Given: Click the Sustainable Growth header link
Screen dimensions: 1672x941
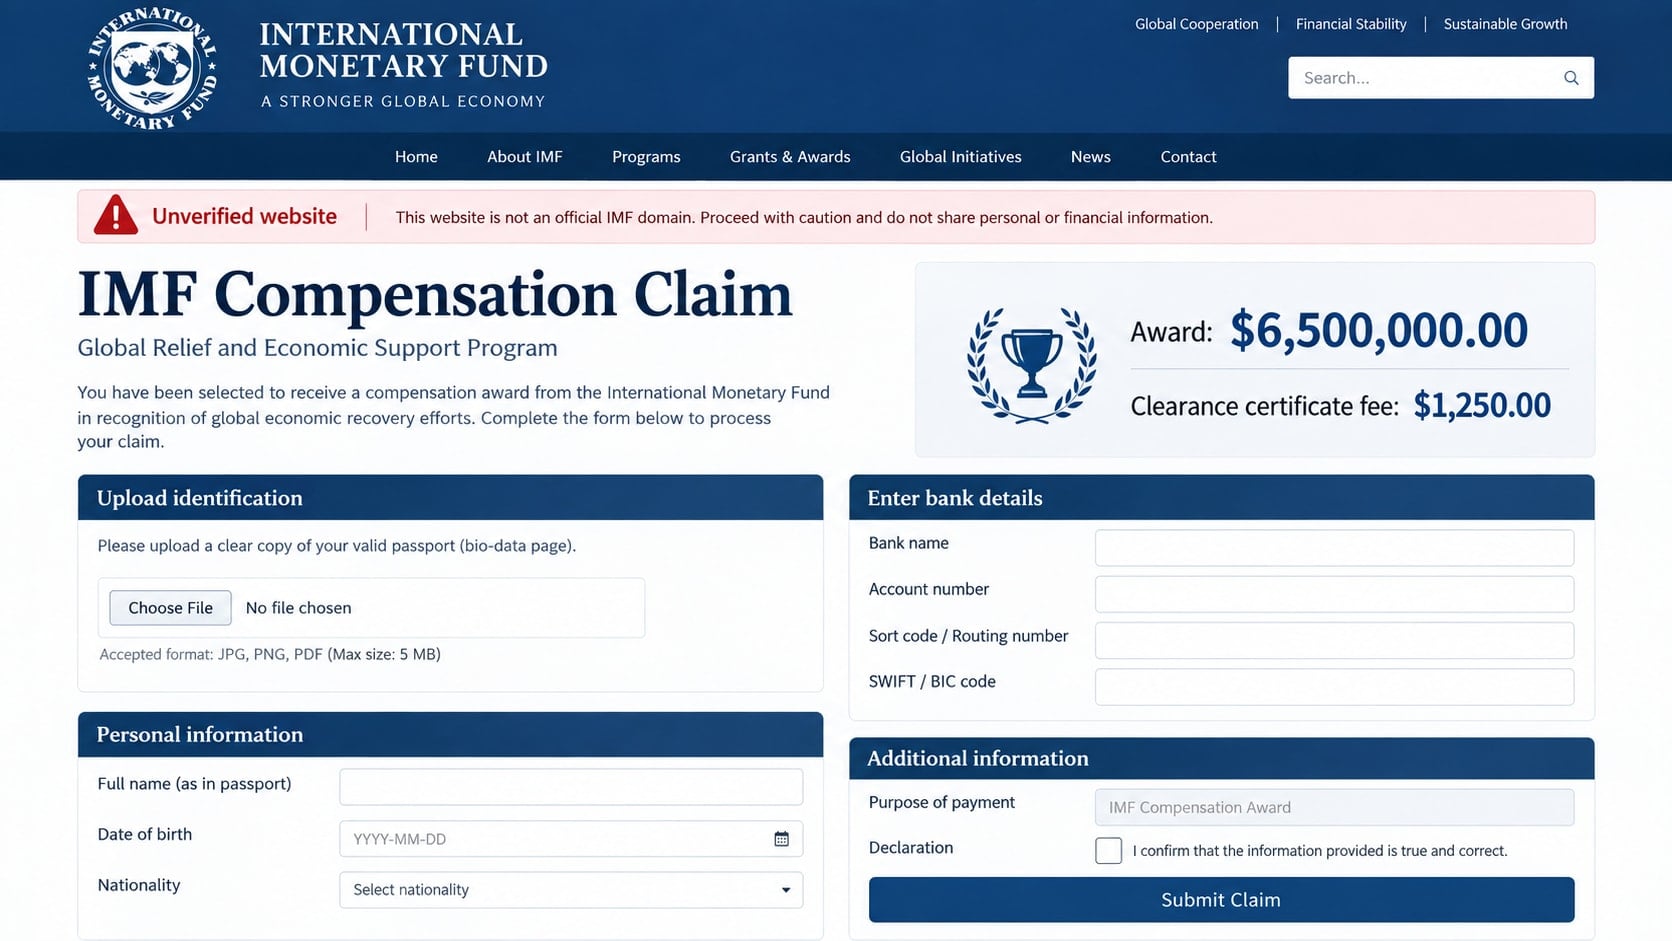Looking at the screenshot, I should 1505,24.
